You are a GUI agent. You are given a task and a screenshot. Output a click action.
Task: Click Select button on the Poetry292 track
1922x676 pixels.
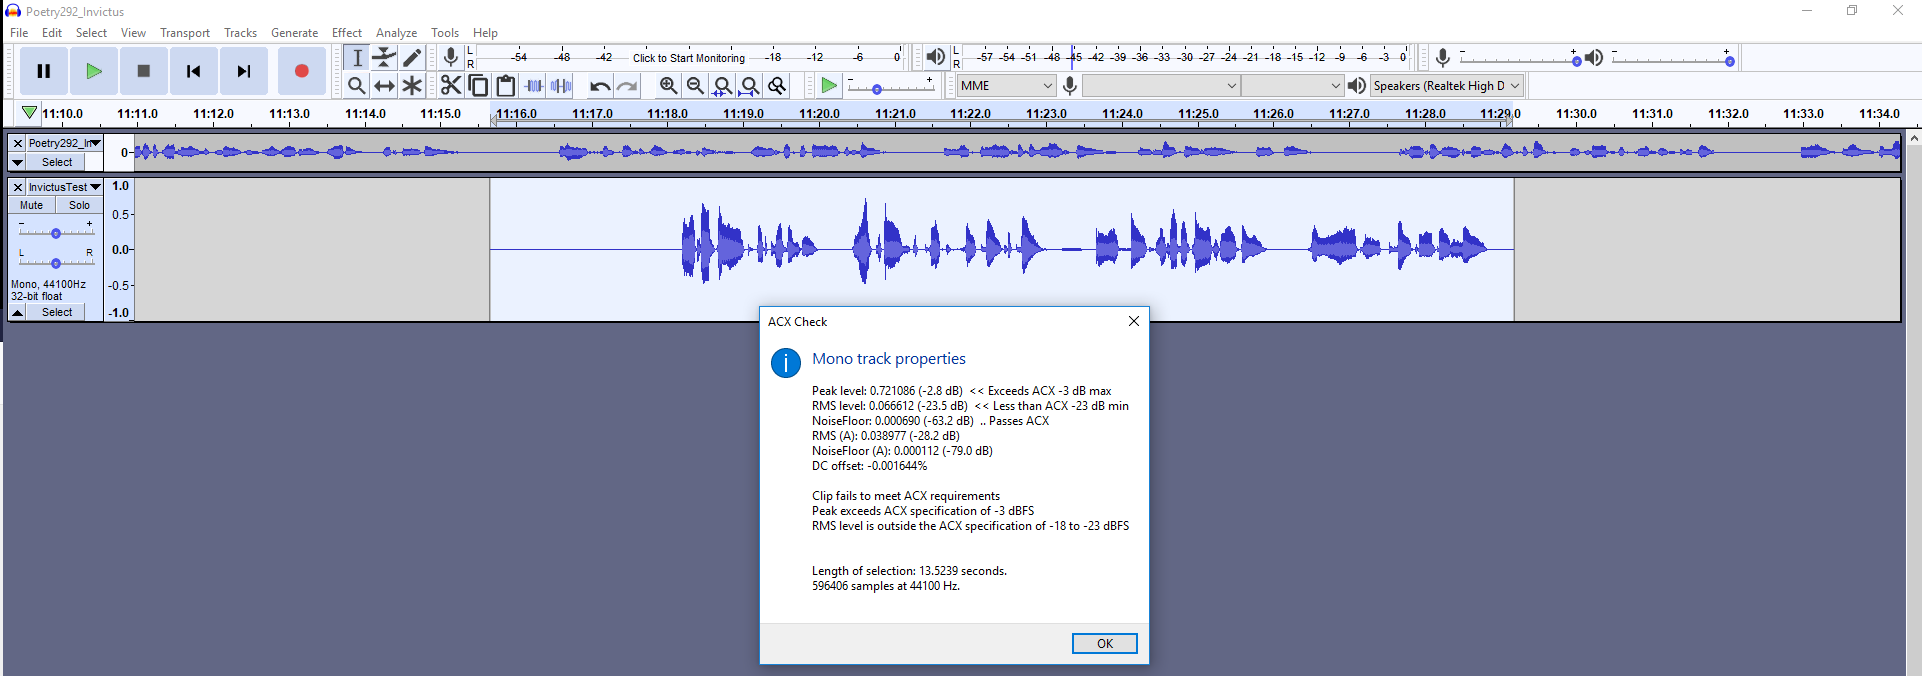pos(57,162)
